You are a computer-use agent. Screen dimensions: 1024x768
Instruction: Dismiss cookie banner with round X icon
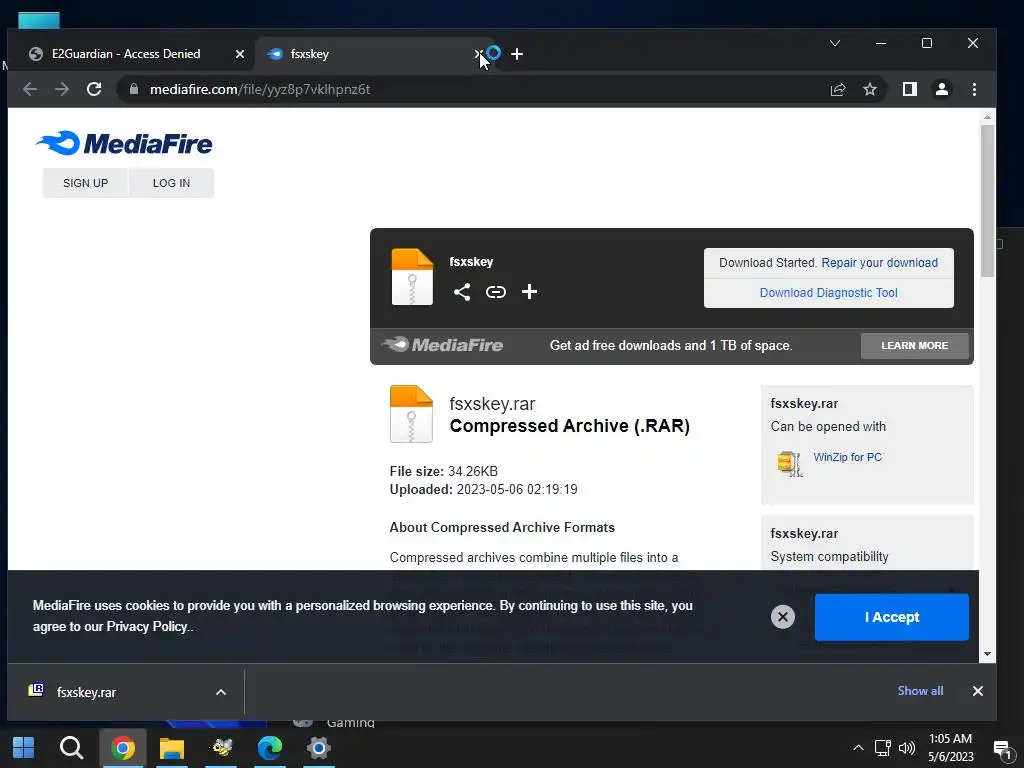pyautogui.click(x=782, y=616)
